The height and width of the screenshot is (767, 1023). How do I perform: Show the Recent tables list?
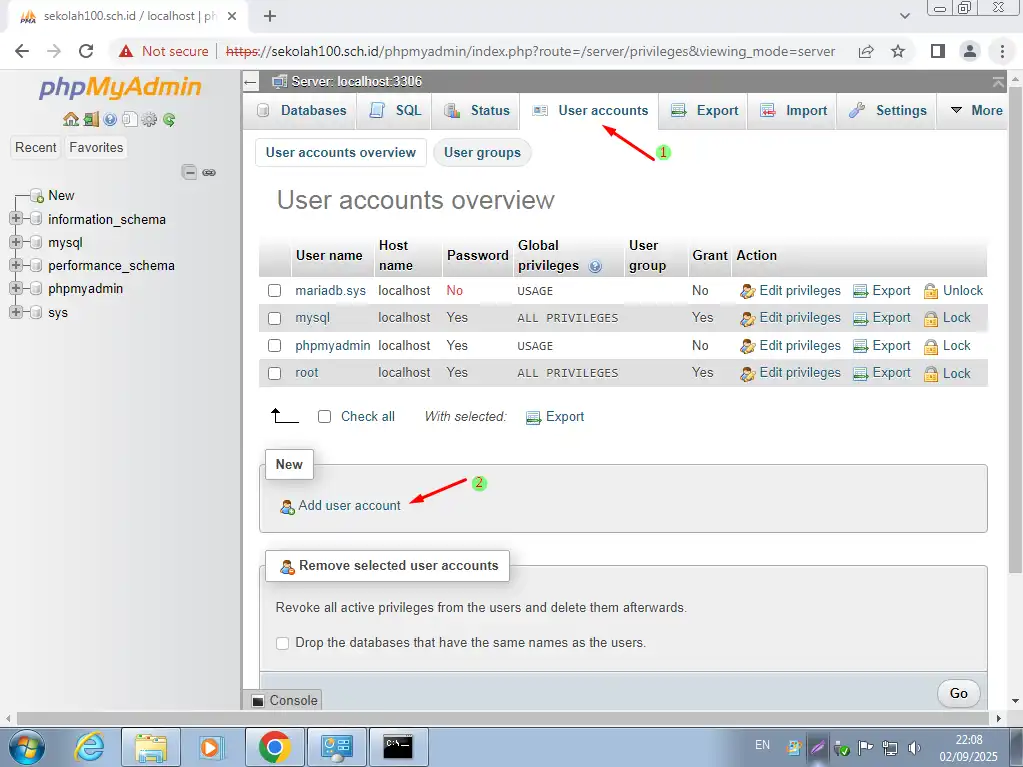point(35,147)
